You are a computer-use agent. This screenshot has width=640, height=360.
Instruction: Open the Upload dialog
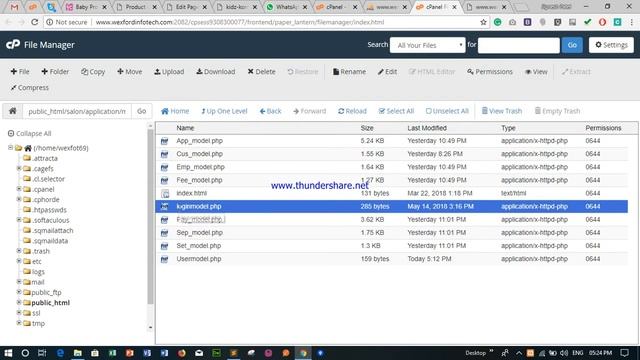(x=169, y=71)
